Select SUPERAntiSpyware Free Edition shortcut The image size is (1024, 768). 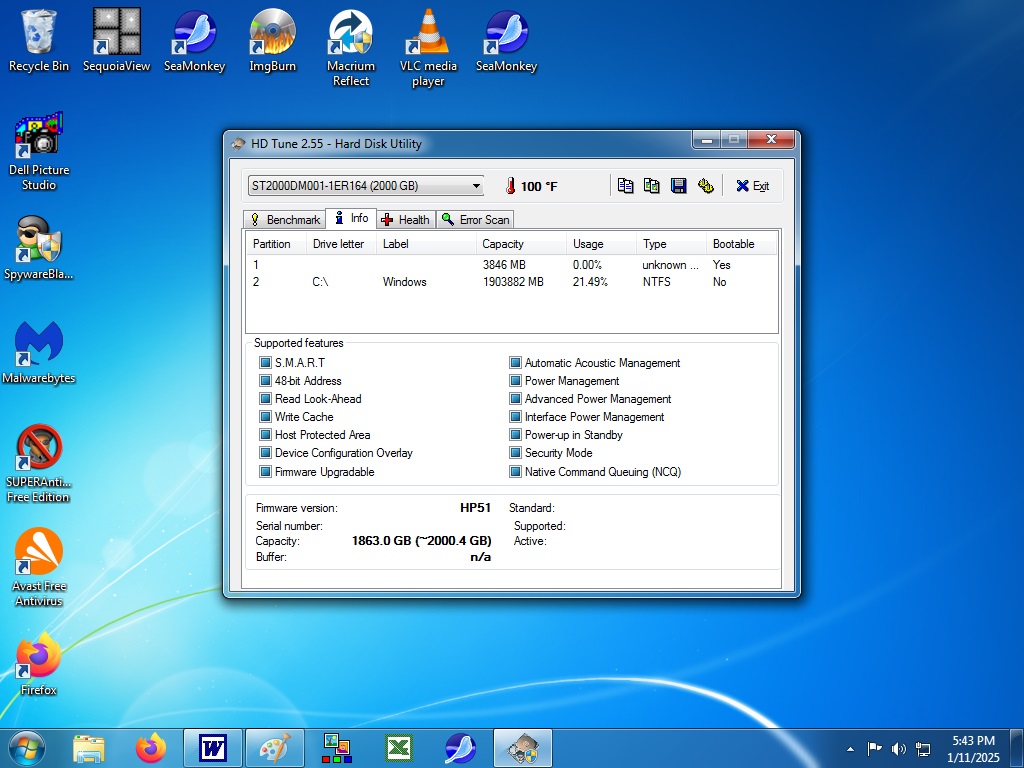tap(39, 463)
